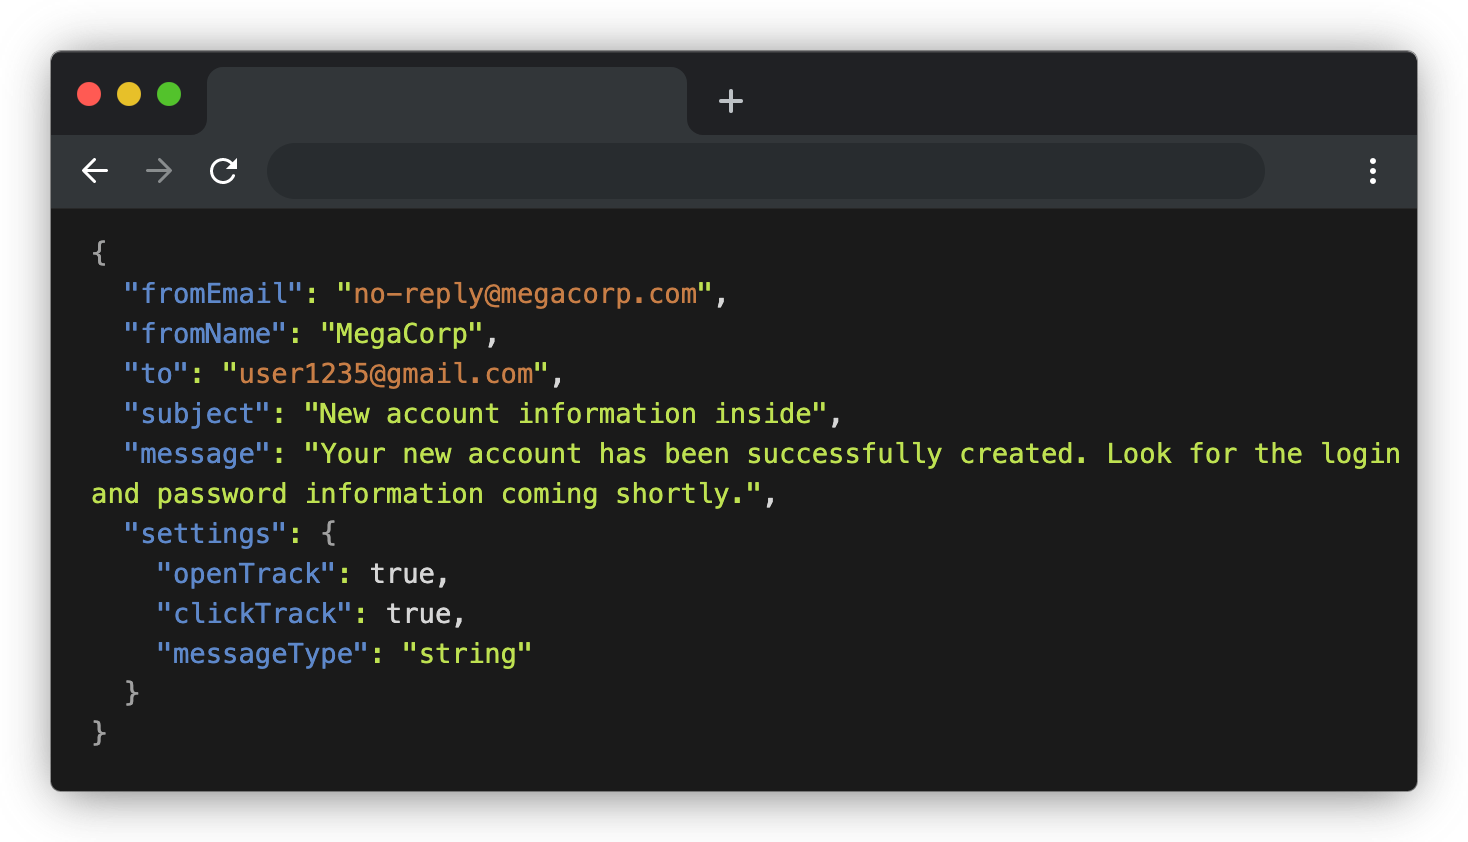Viewport: 1468px width, 842px height.
Task: Go forward with the right arrow
Action: point(159,171)
